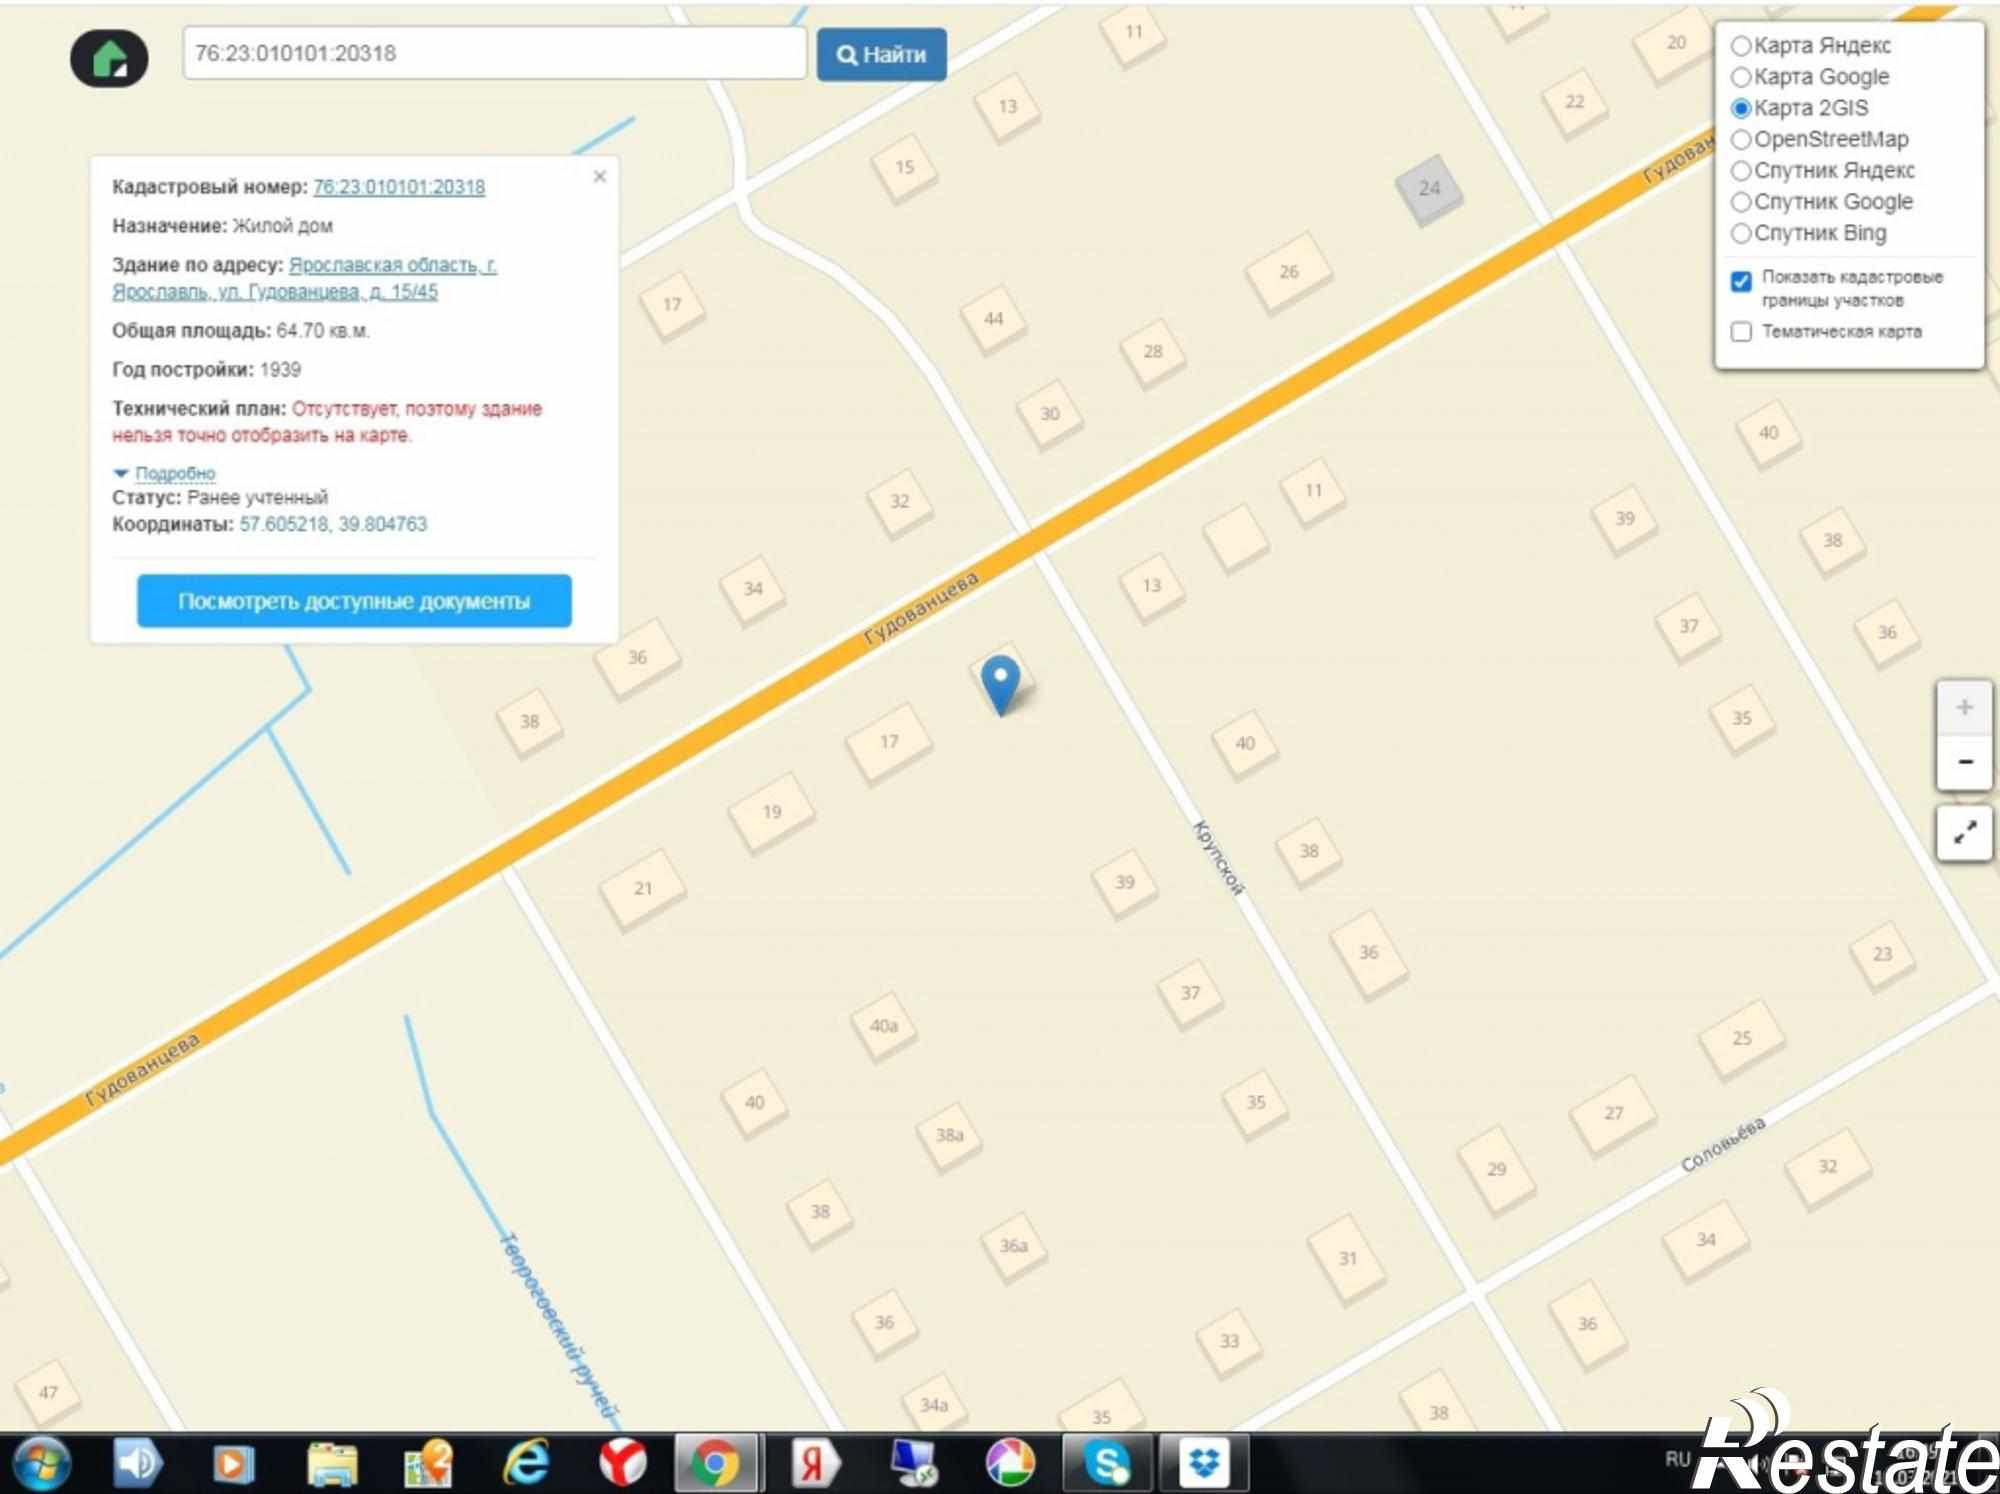2000x1494 pixels.
Task: Click the Найти search button
Action: (x=881, y=54)
